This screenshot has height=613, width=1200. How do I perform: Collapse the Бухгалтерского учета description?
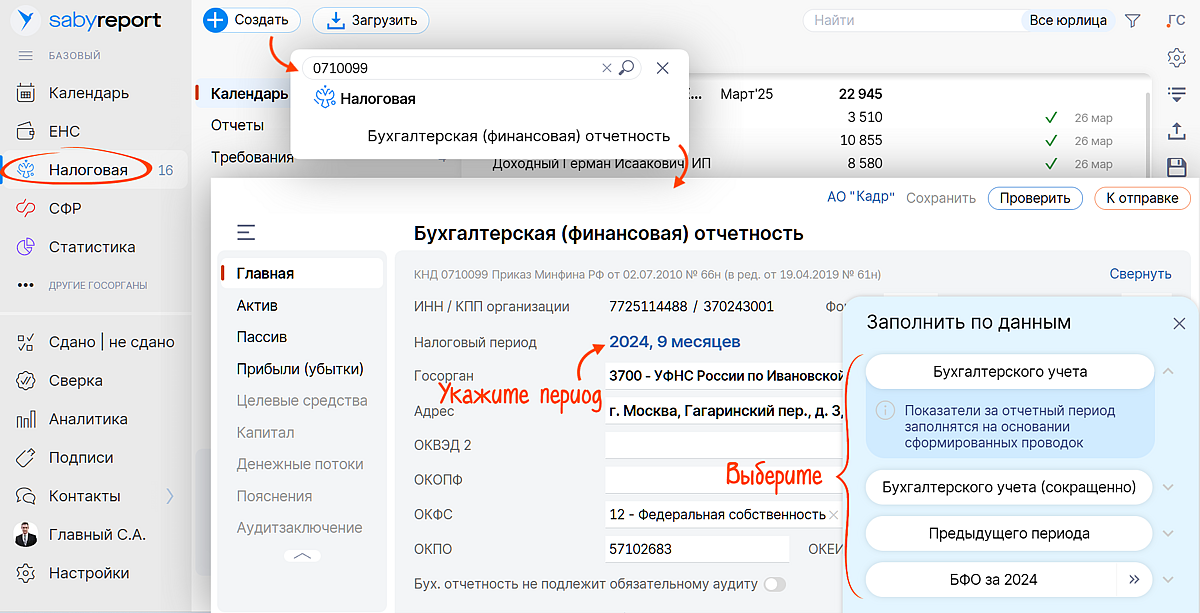click(1167, 371)
